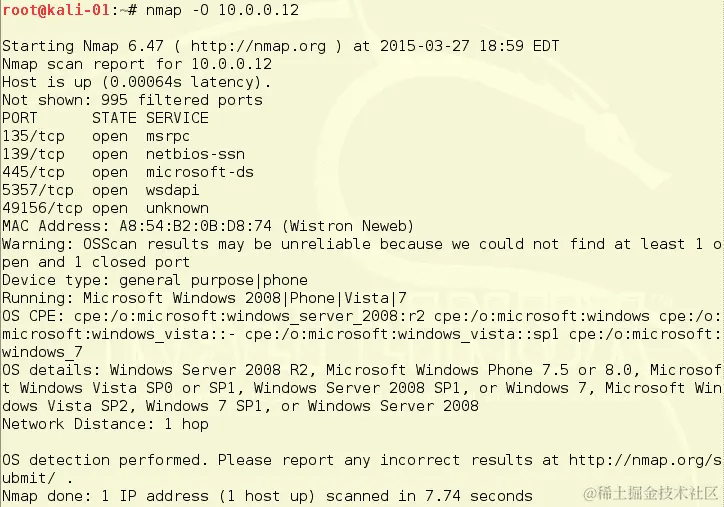
Task: Click the Wistron Neweb vendor text
Action: pos(347,226)
